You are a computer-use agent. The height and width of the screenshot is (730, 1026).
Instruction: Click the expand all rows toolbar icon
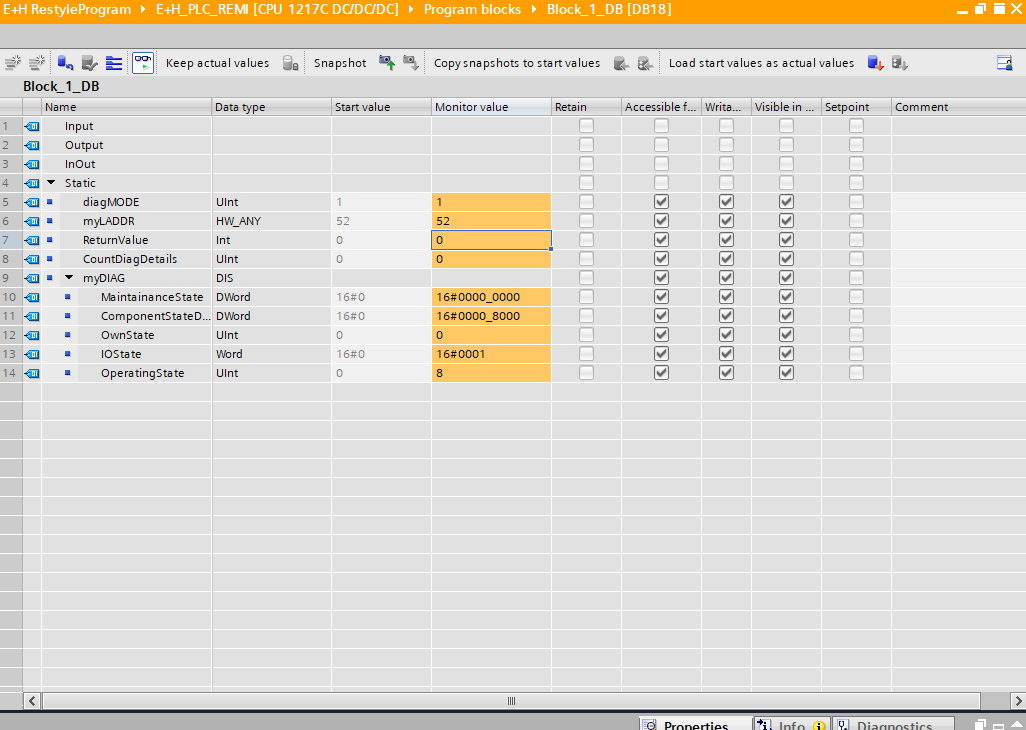pyautogui.click(x=114, y=63)
